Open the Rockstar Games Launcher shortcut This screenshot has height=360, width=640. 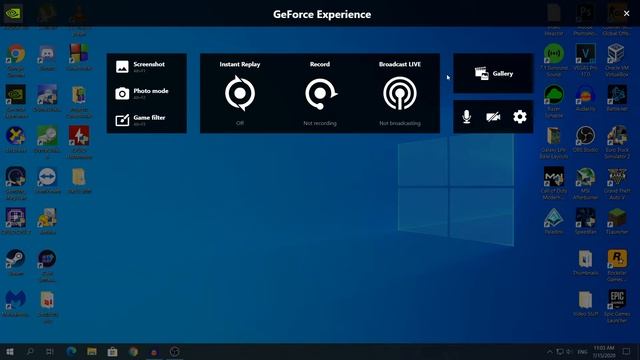tap(617, 265)
